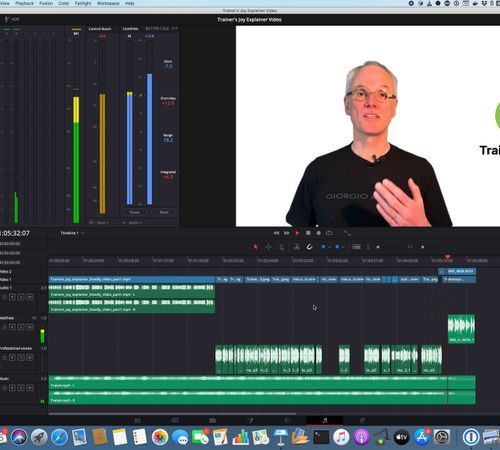Select the edit selection tool beside range tool

[x=282, y=247]
